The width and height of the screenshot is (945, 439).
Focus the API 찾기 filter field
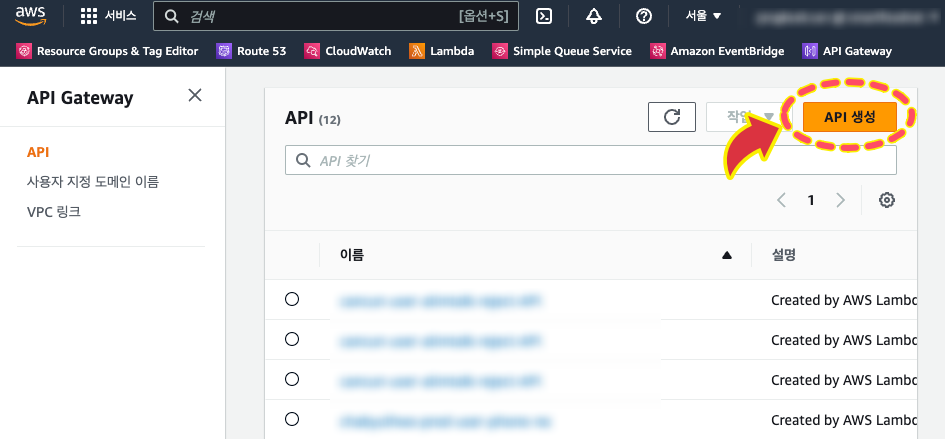[591, 160]
